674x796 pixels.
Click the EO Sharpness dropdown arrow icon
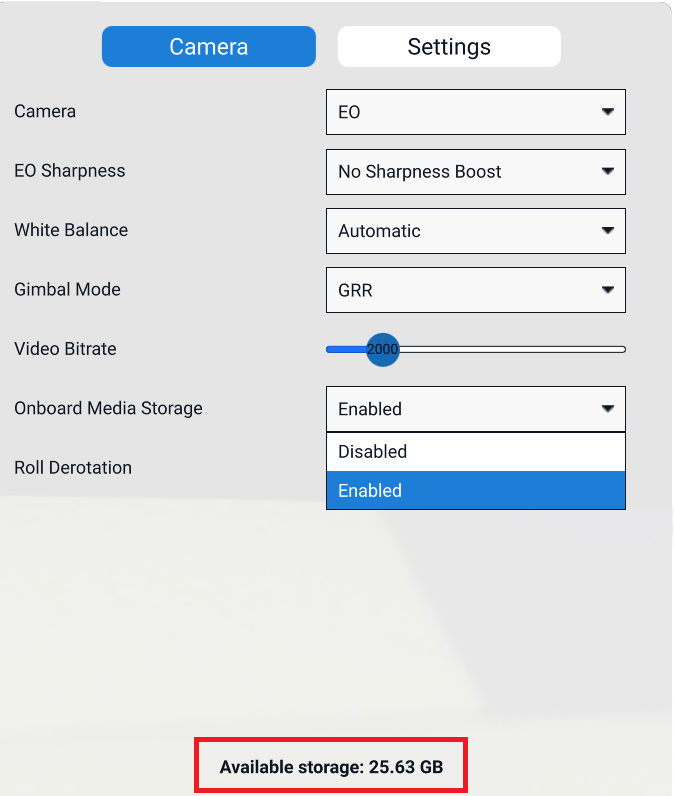coord(607,171)
